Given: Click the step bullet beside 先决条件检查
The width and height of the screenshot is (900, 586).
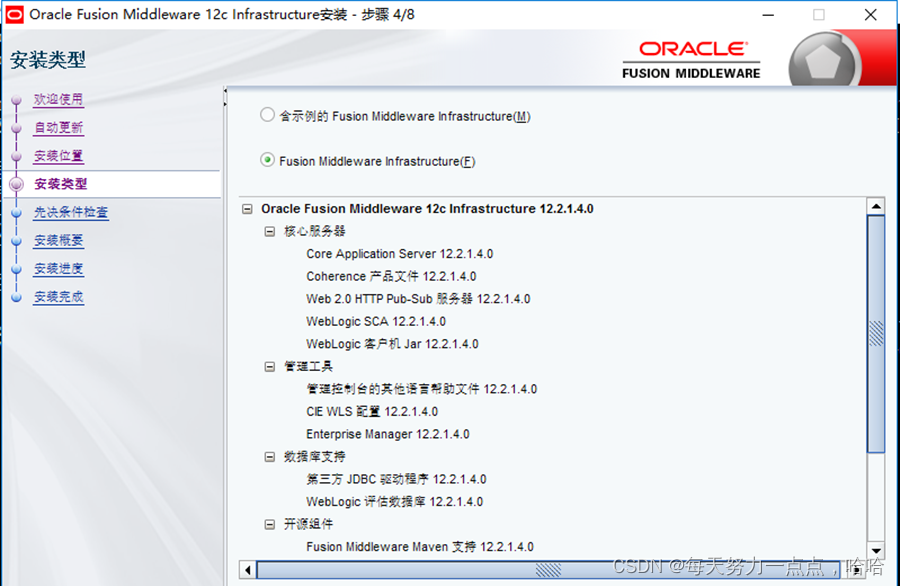Looking at the screenshot, I should [17, 212].
